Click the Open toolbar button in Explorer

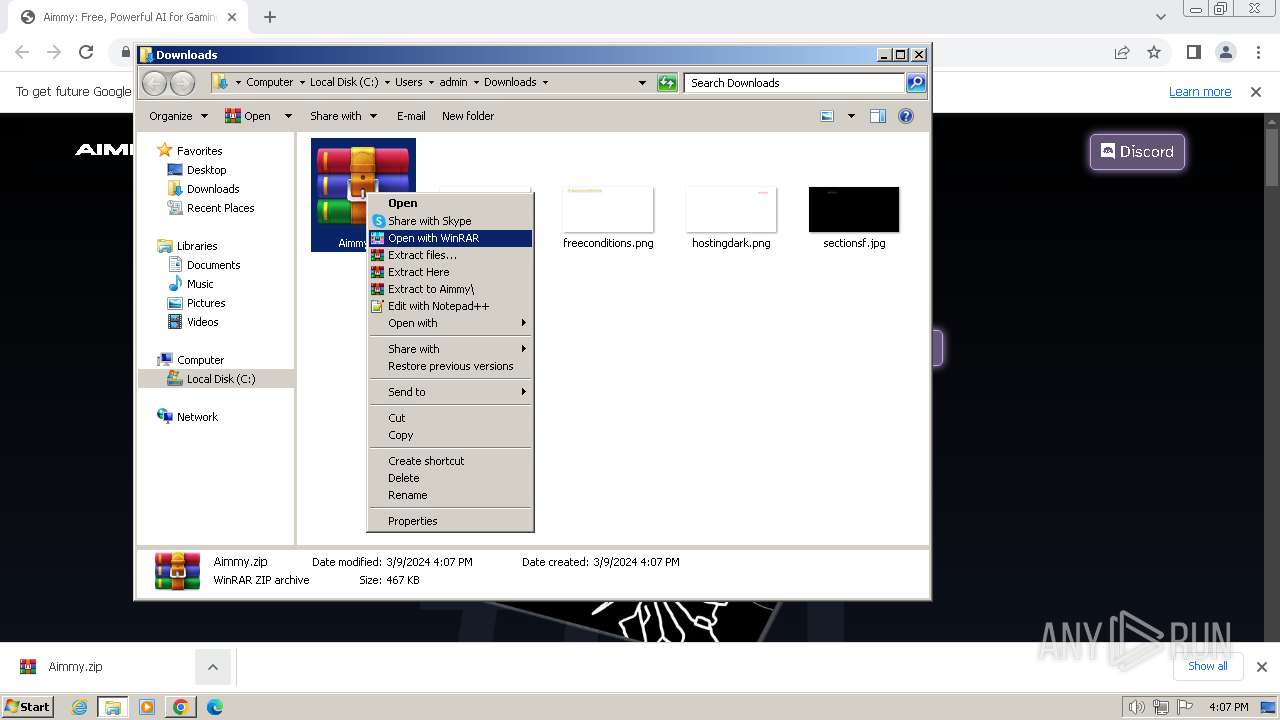[x=248, y=116]
